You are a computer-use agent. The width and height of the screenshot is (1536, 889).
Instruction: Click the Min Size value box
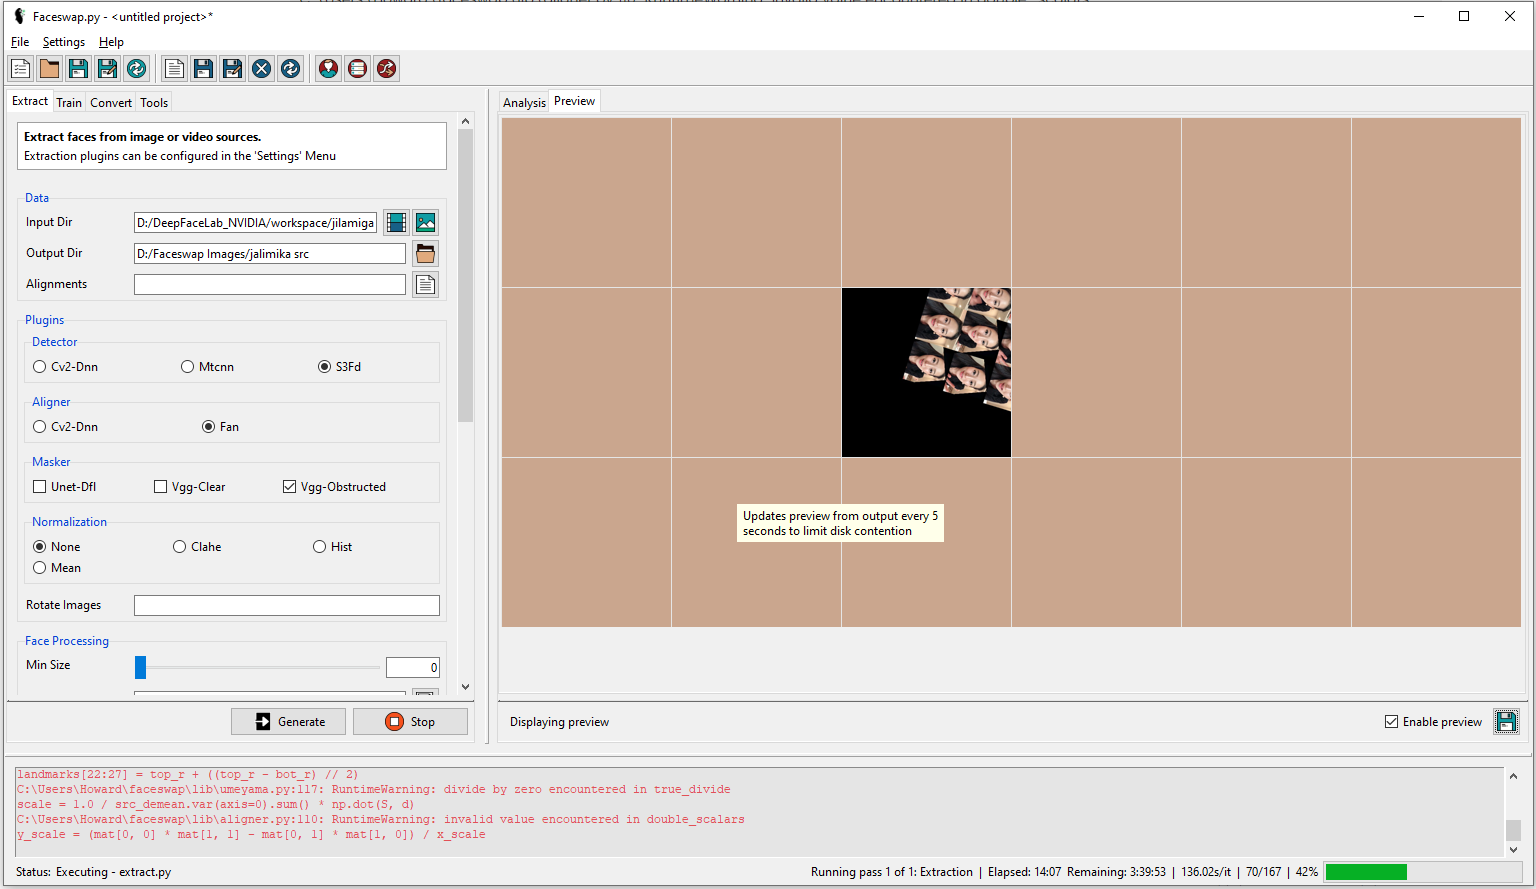coord(413,667)
